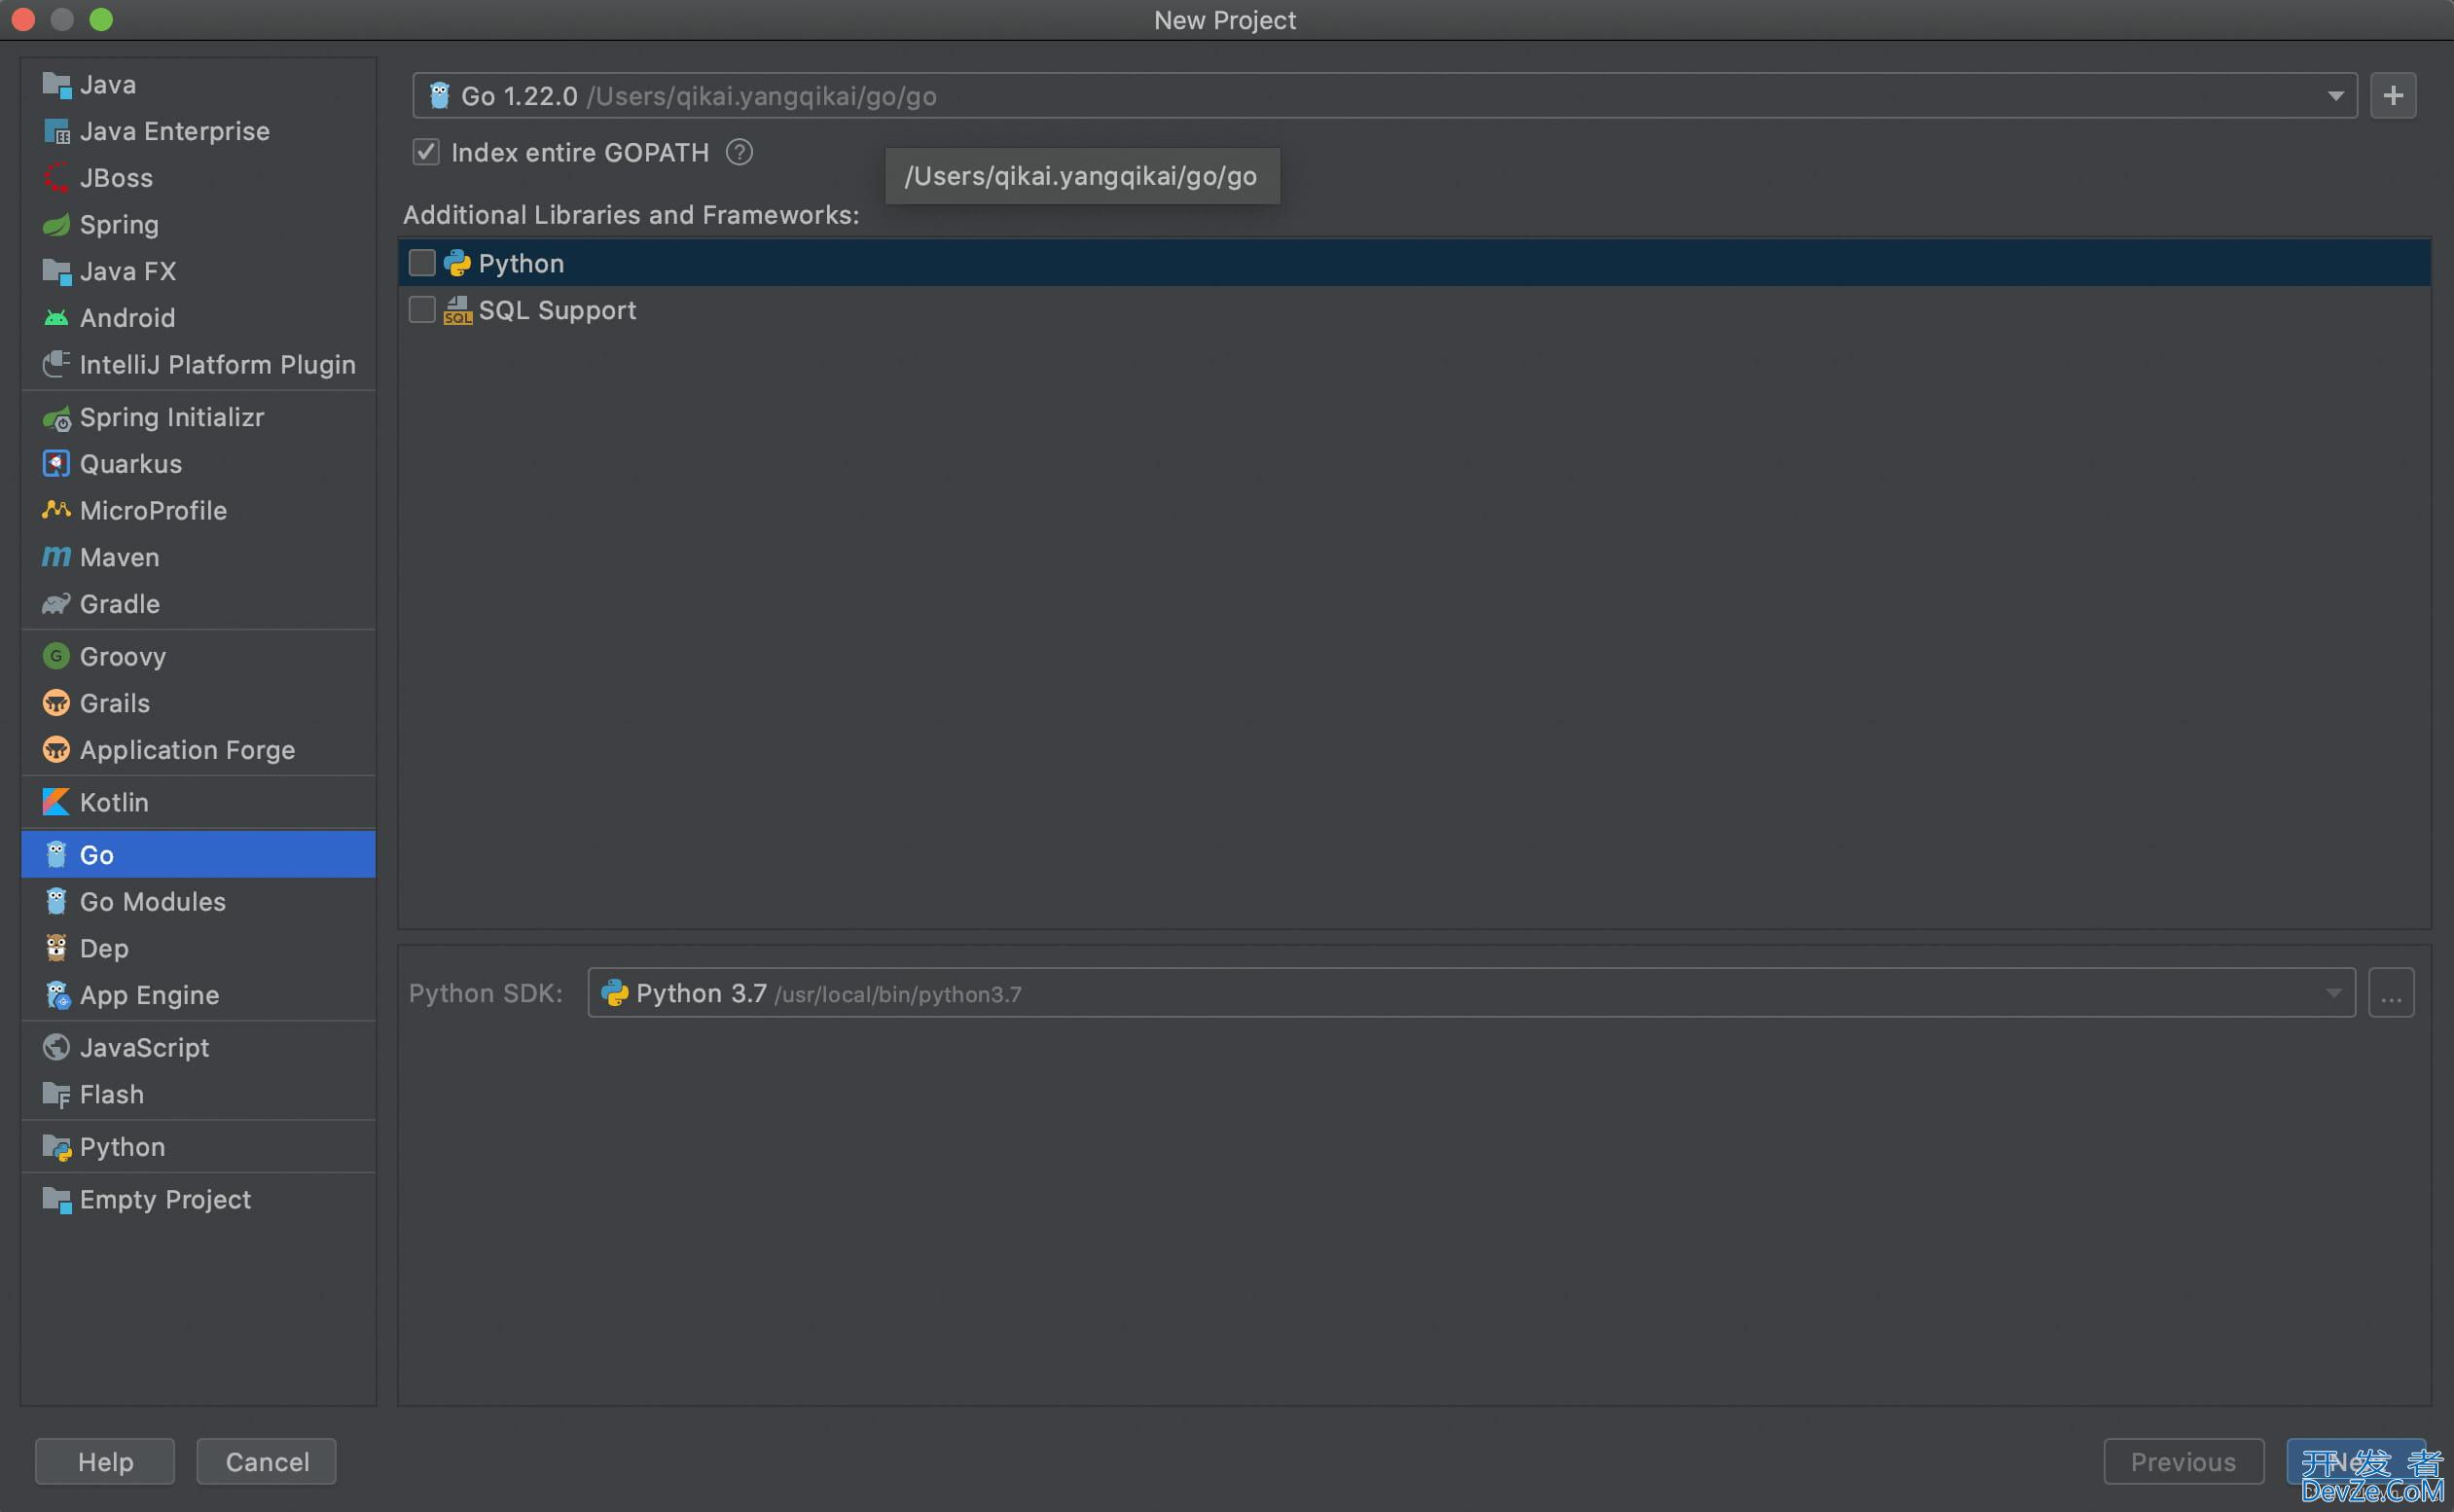Click the green Groovy icon
The width and height of the screenshot is (2454, 1512).
click(x=56, y=656)
